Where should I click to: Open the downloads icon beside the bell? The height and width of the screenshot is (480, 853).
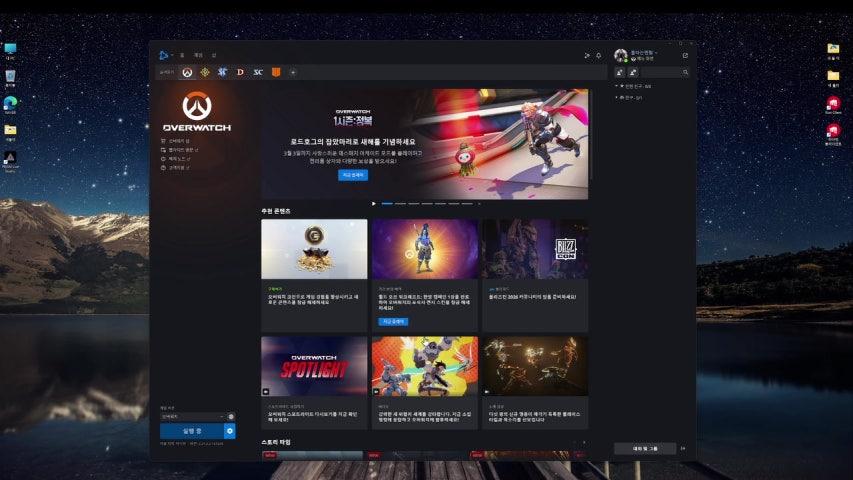586,56
